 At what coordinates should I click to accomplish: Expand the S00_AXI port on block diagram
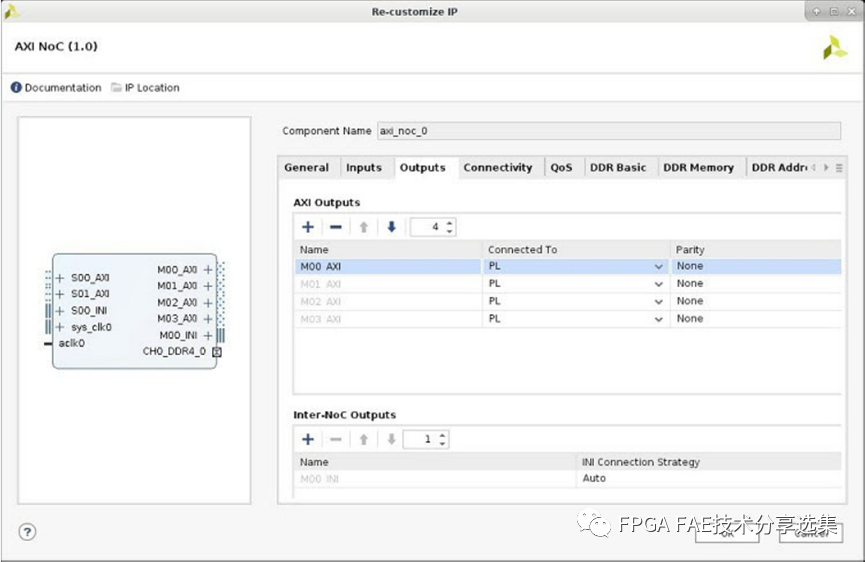coord(60,277)
